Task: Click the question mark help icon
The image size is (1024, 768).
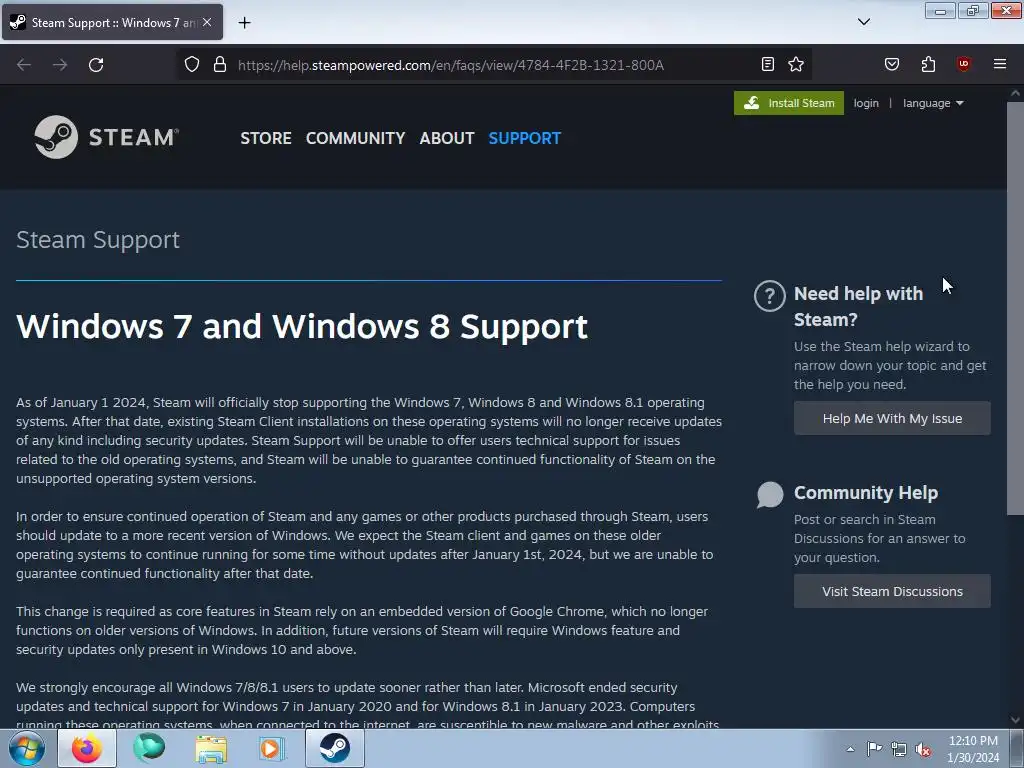Action: pos(770,296)
